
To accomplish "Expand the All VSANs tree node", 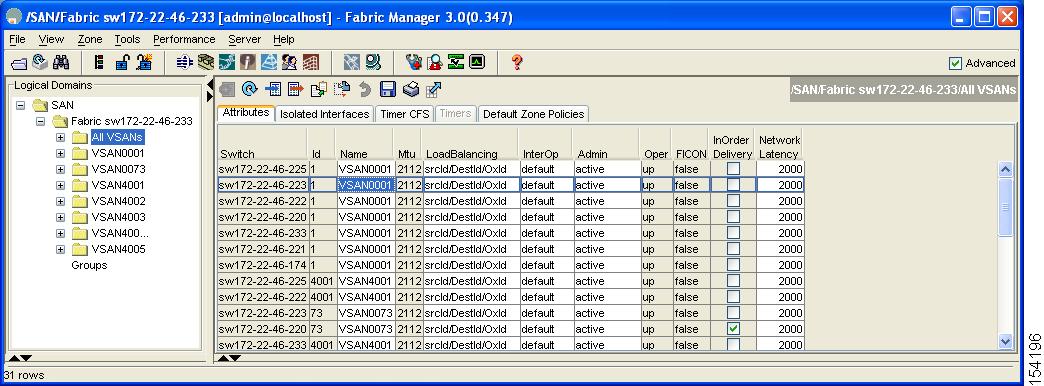I will pyautogui.click(x=61, y=137).
